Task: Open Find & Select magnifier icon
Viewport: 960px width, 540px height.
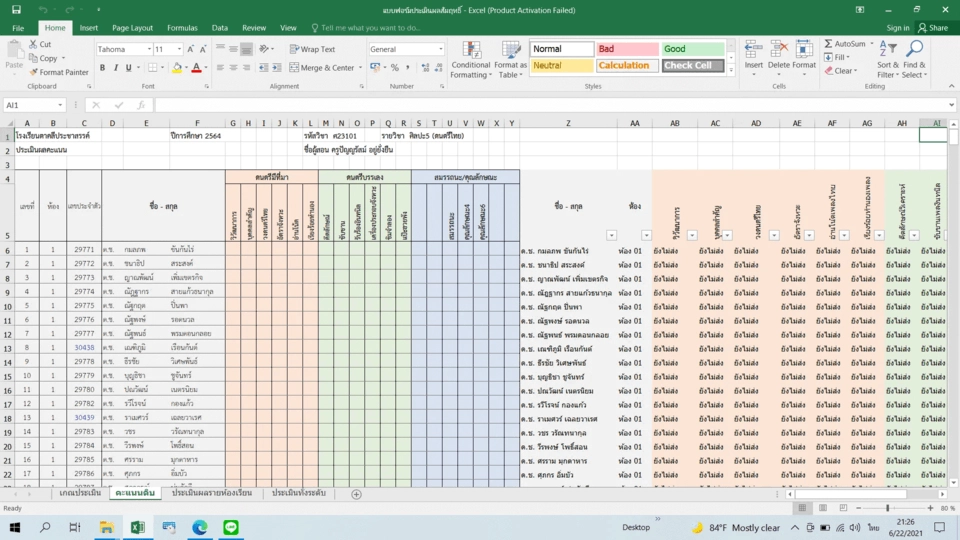Action: tap(914, 49)
